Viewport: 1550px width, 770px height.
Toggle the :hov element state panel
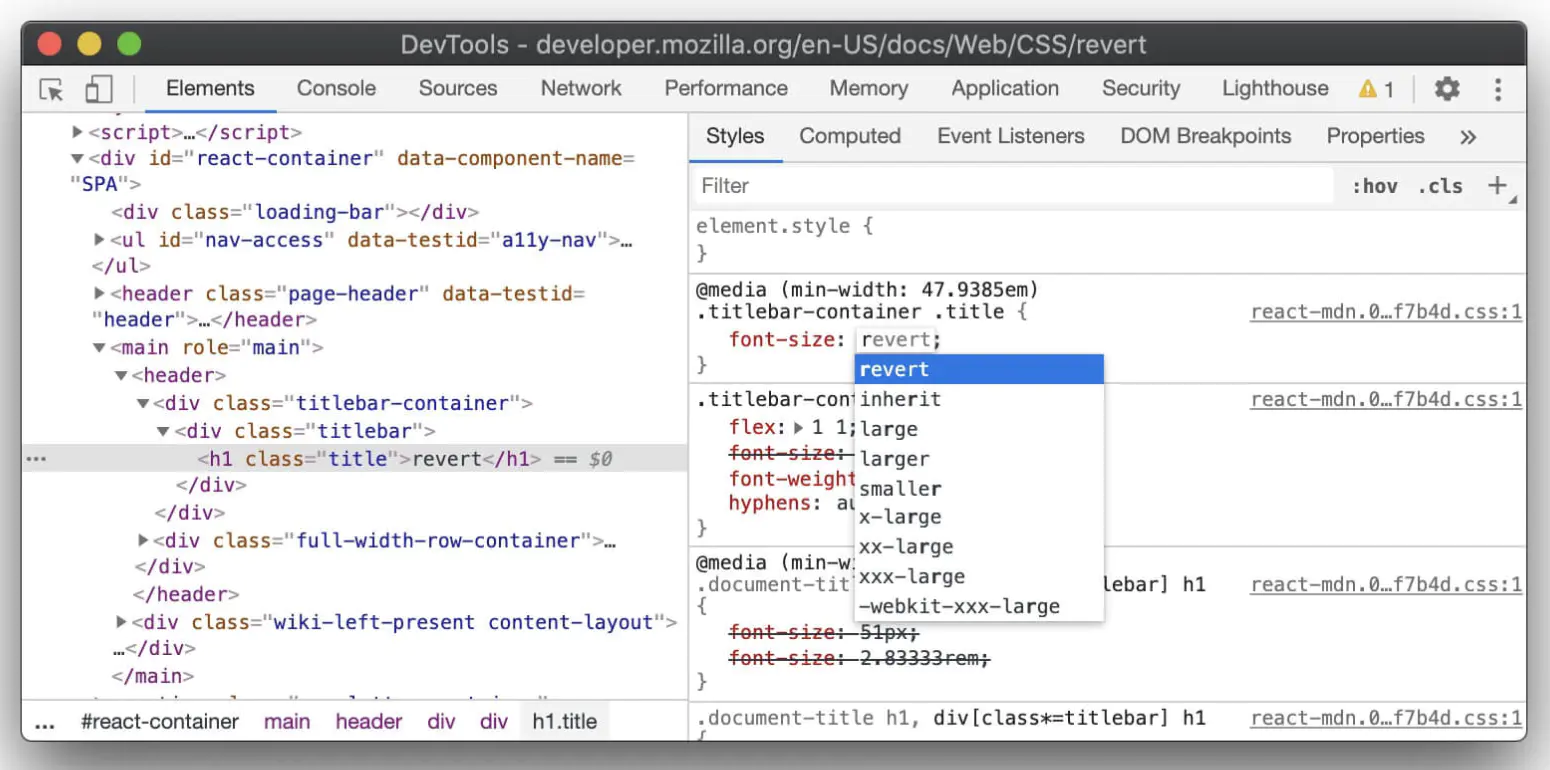coord(1374,186)
